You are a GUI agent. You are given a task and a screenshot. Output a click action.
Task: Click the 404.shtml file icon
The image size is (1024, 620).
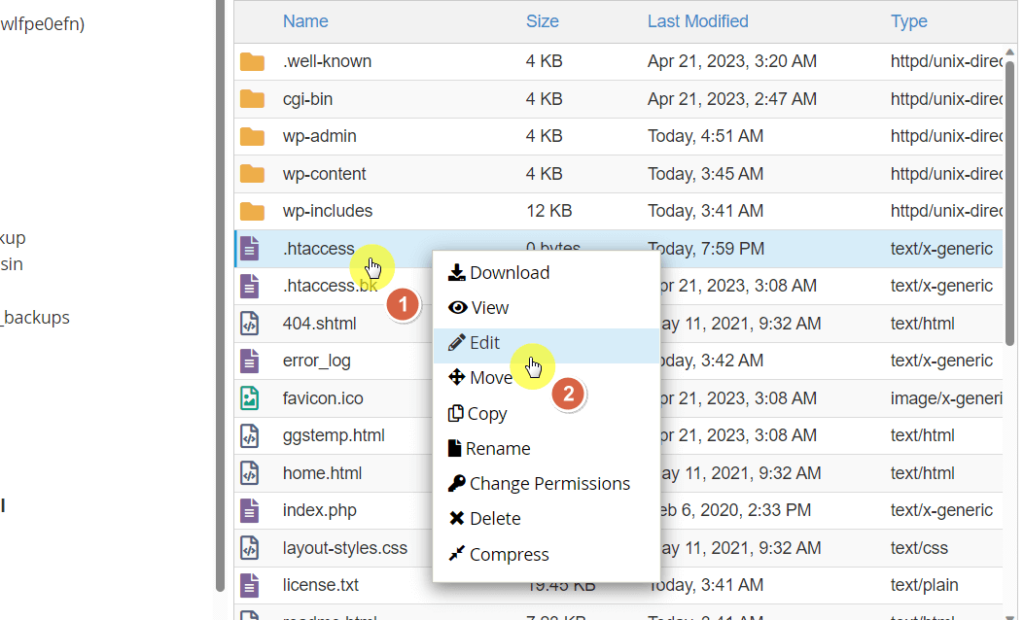[249, 323]
